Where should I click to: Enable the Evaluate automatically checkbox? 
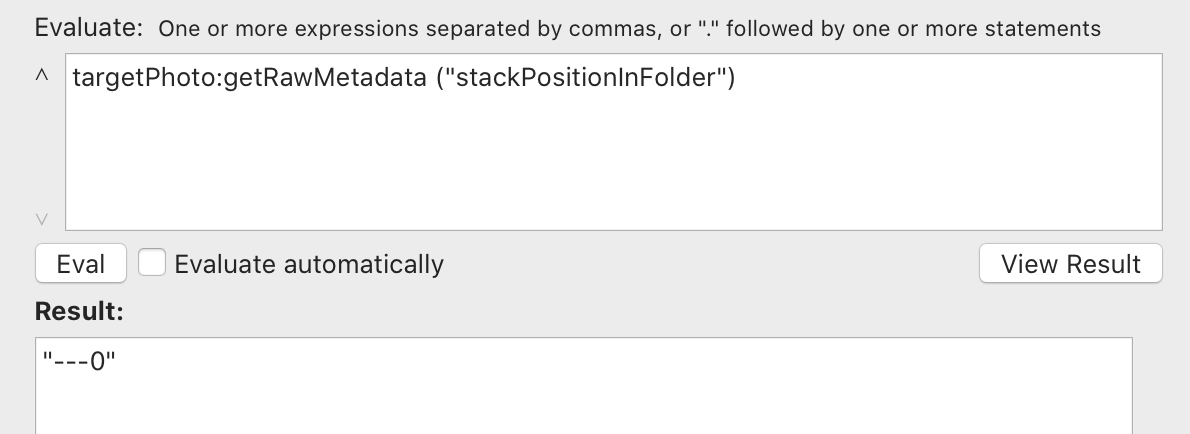(x=152, y=263)
